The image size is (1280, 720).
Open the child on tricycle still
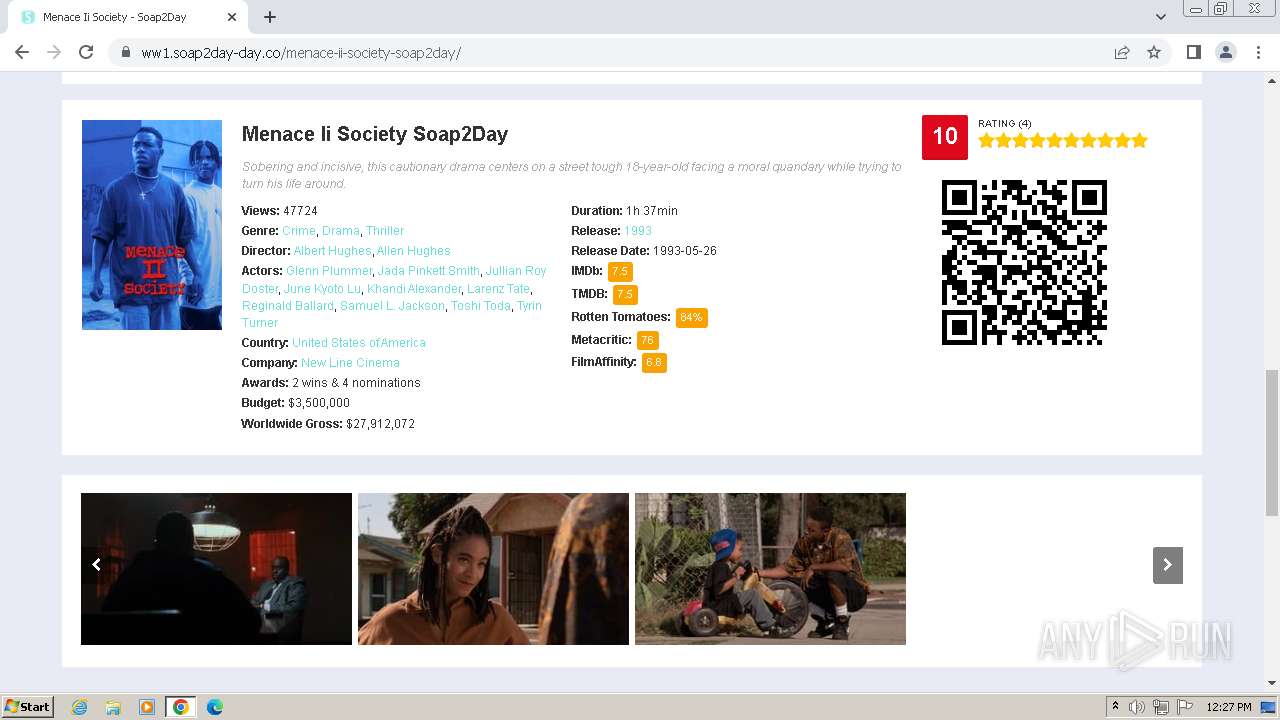click(x=770, y=569)
